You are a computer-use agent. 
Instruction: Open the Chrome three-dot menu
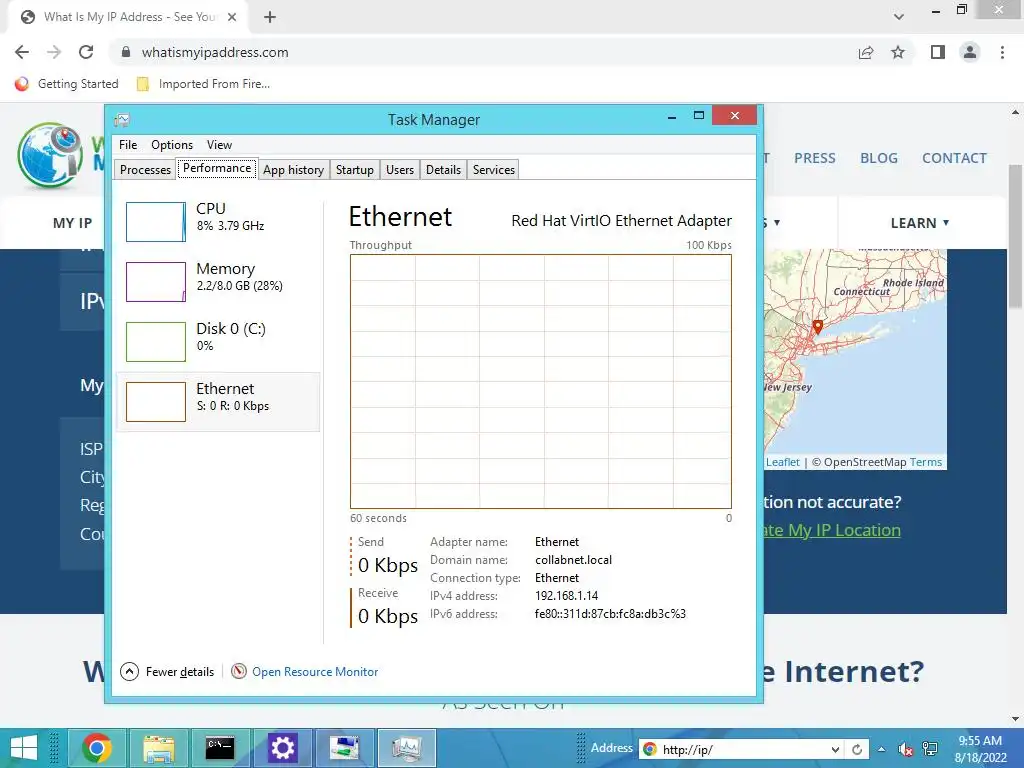(1002, 52)
